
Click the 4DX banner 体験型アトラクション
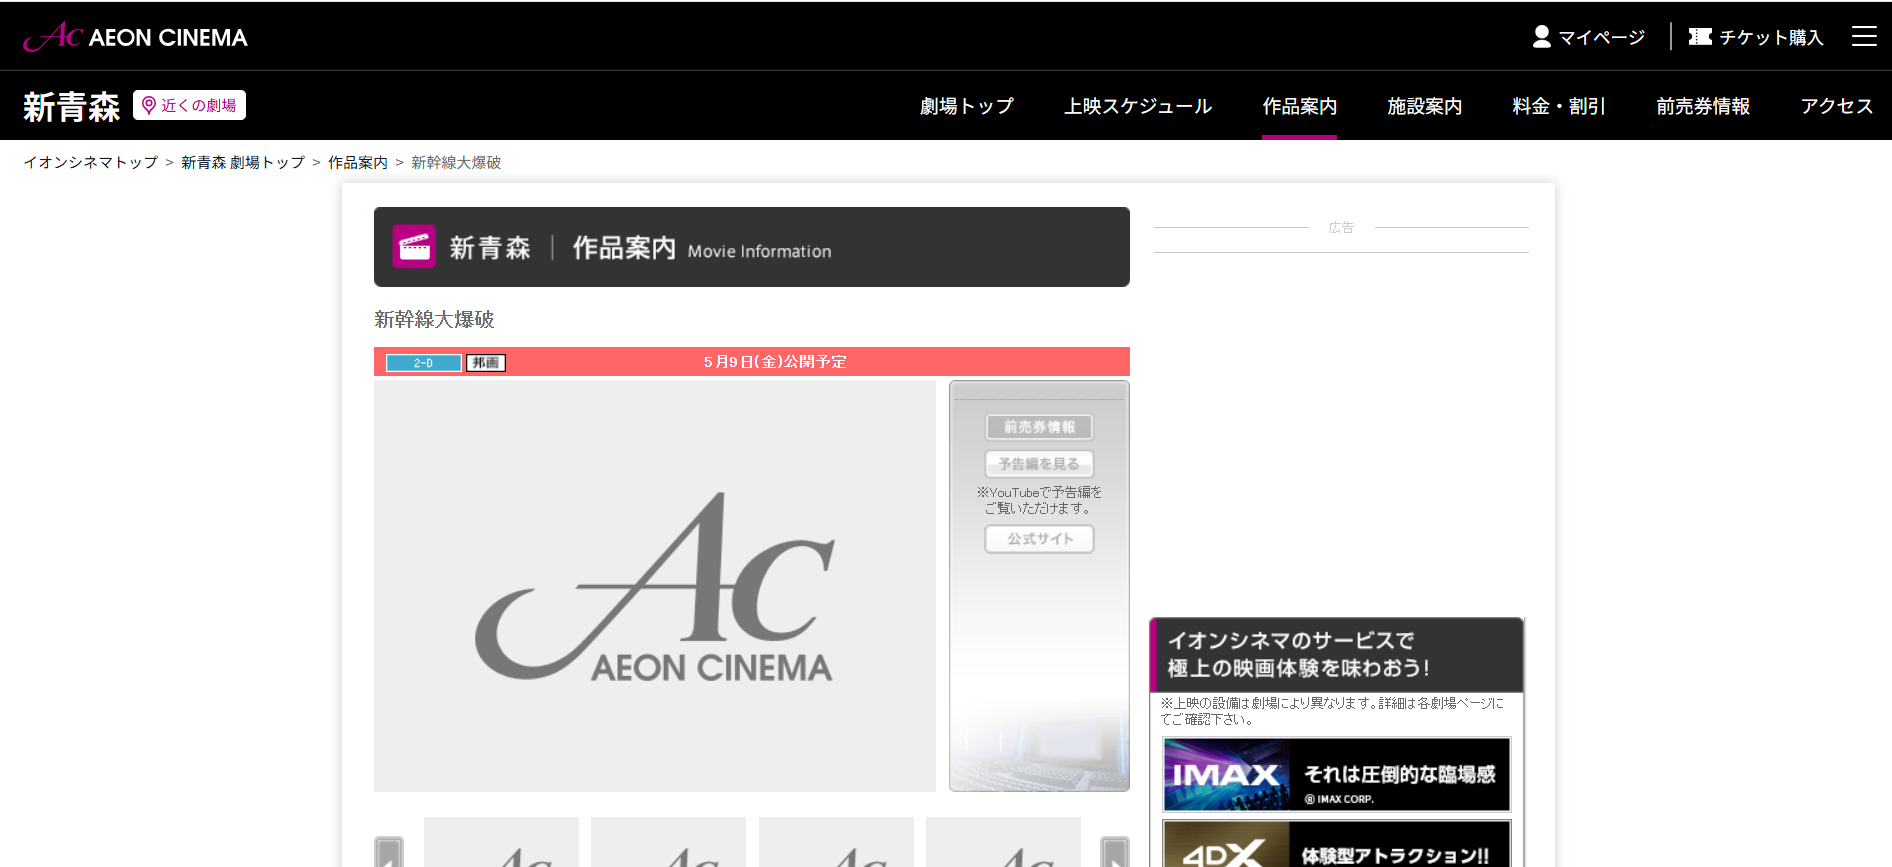(1337, 844)
